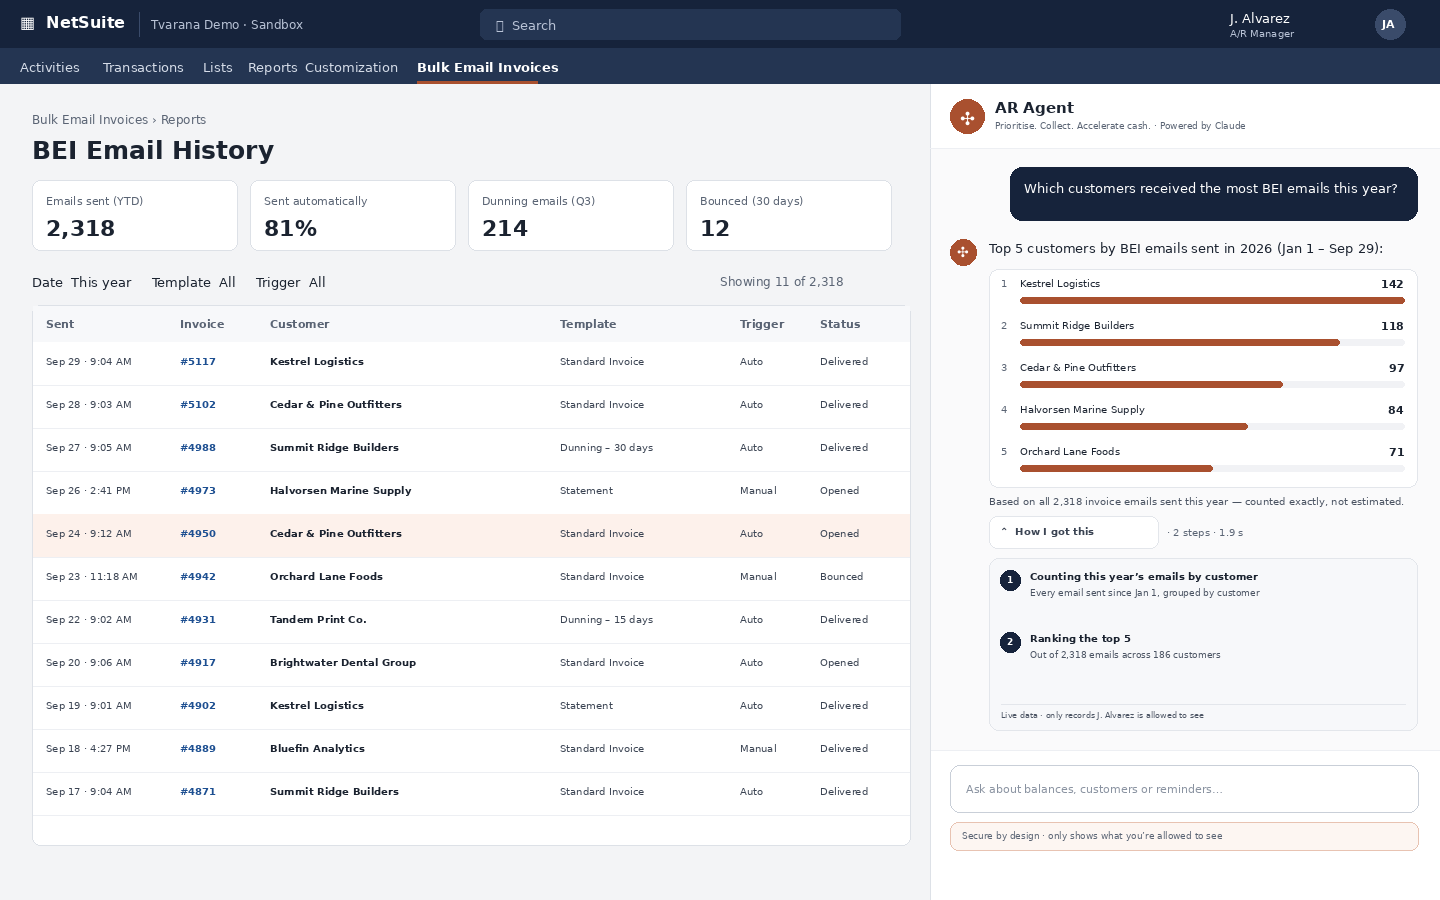Click the Ask about balances input box
The height and width of the screenshot is (900, 1440).
(x=1184, y=789)
